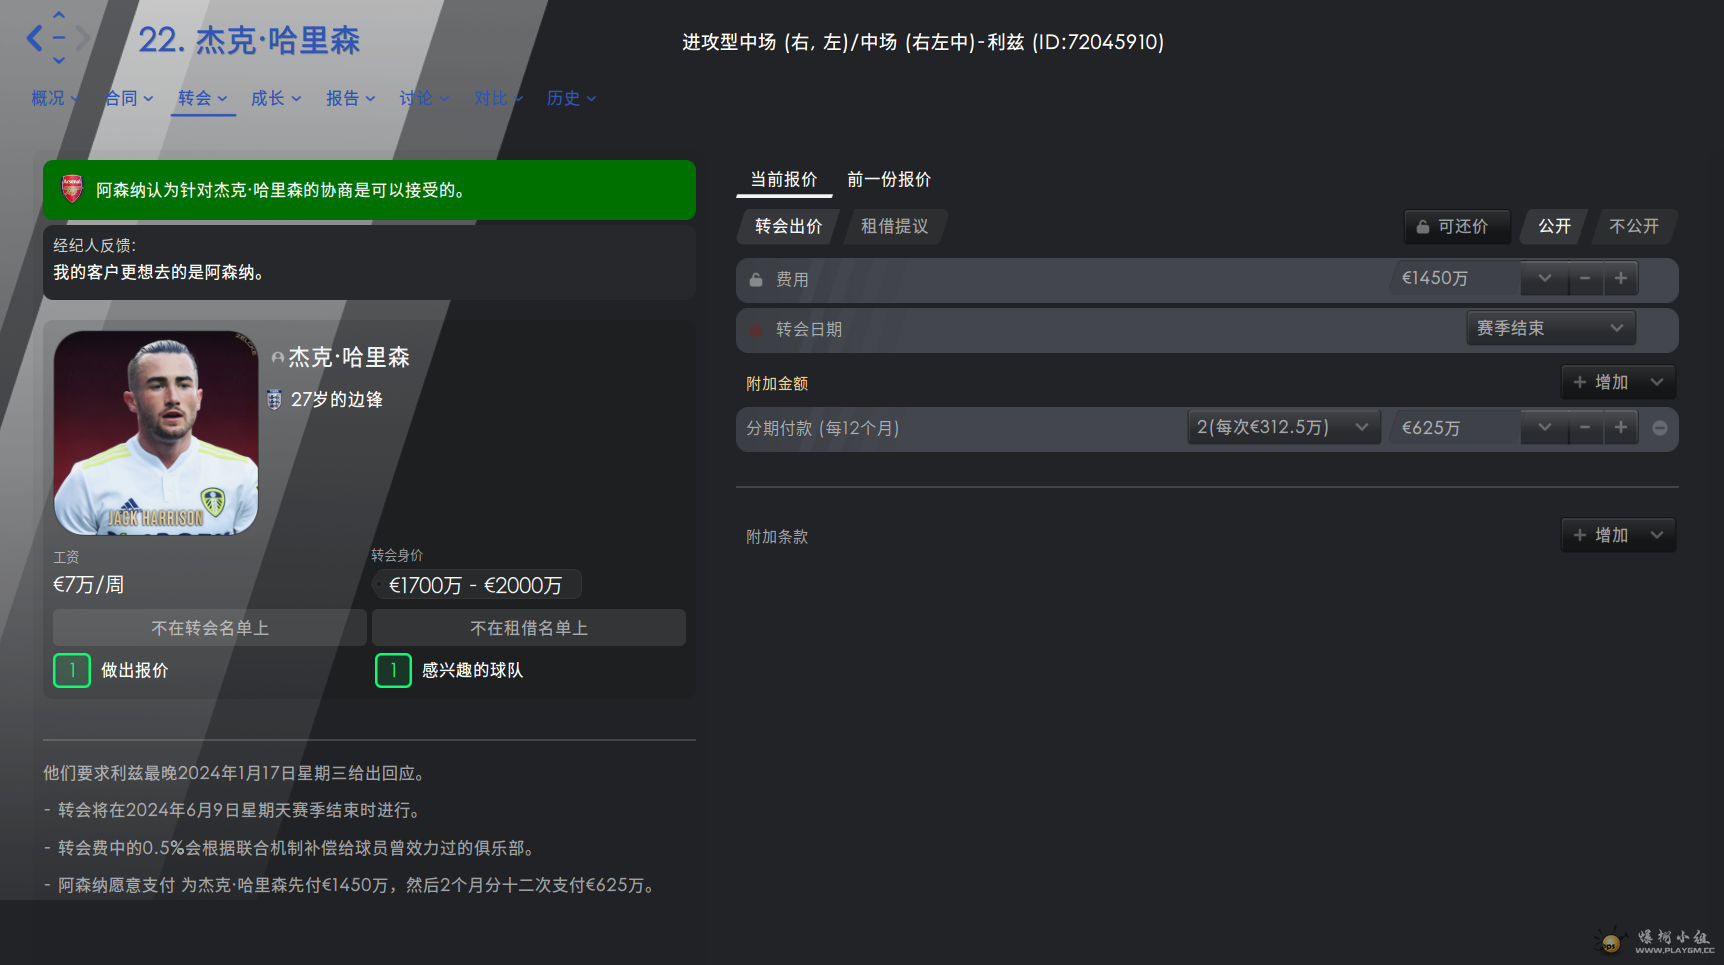Click the 不在转会名单上 button

coord(210,628)
